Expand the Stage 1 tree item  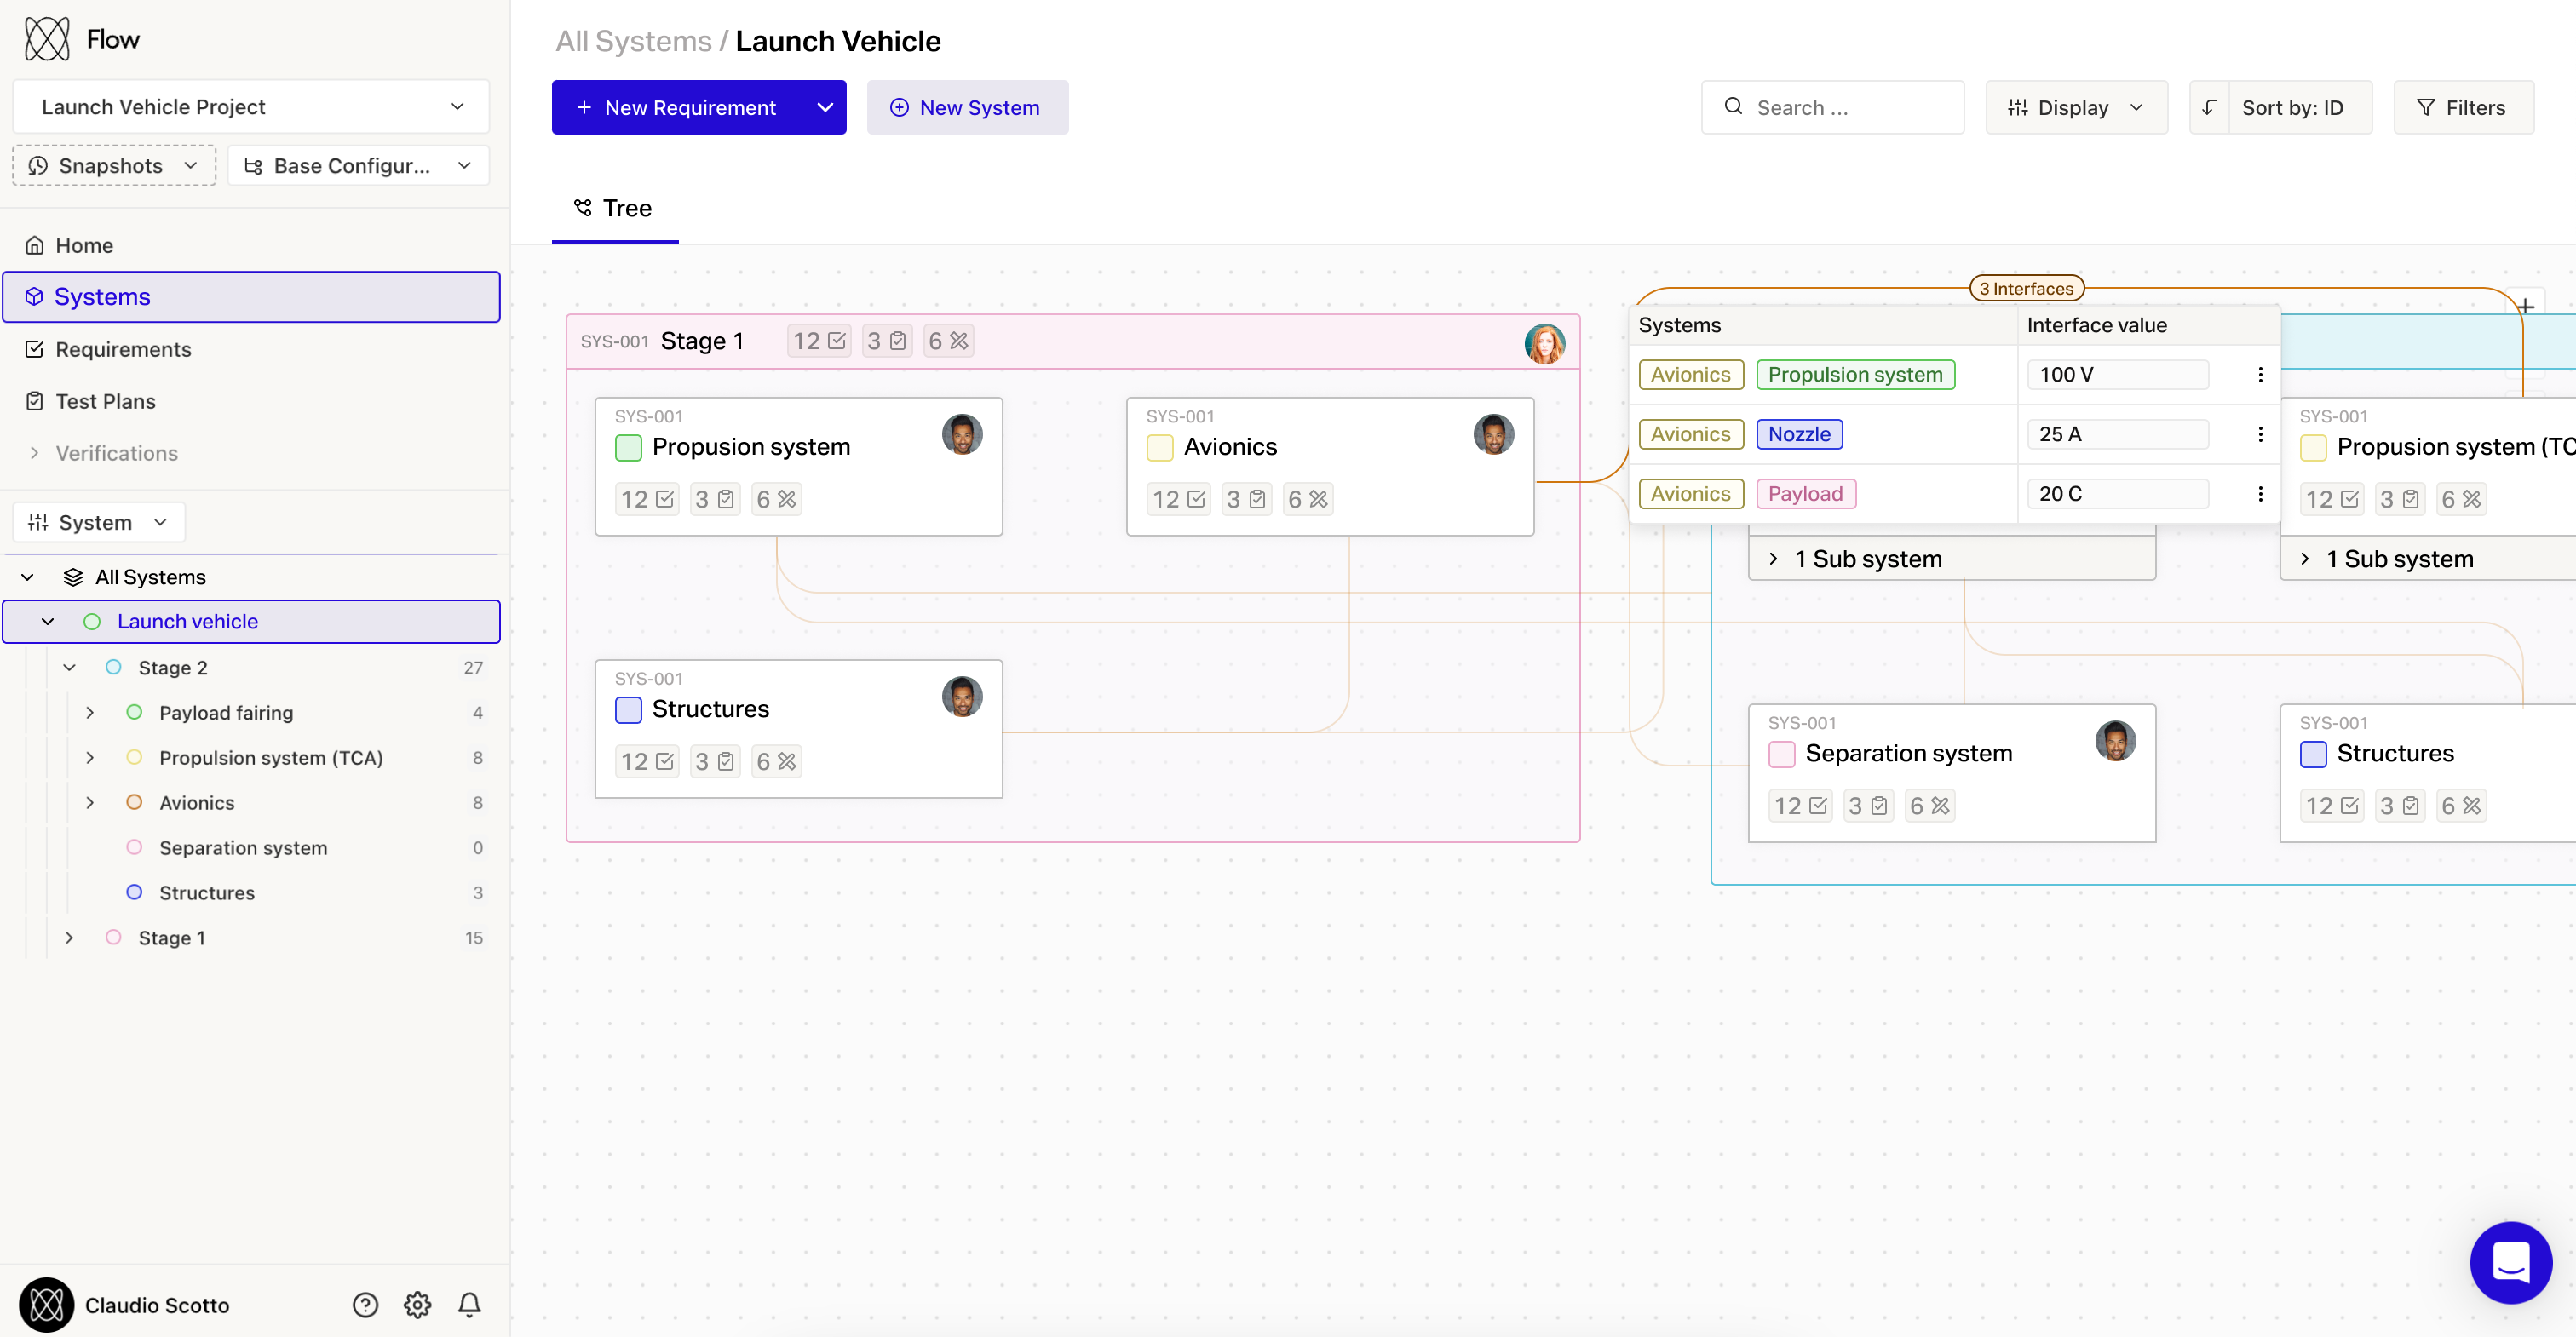[x=69, y=938]
